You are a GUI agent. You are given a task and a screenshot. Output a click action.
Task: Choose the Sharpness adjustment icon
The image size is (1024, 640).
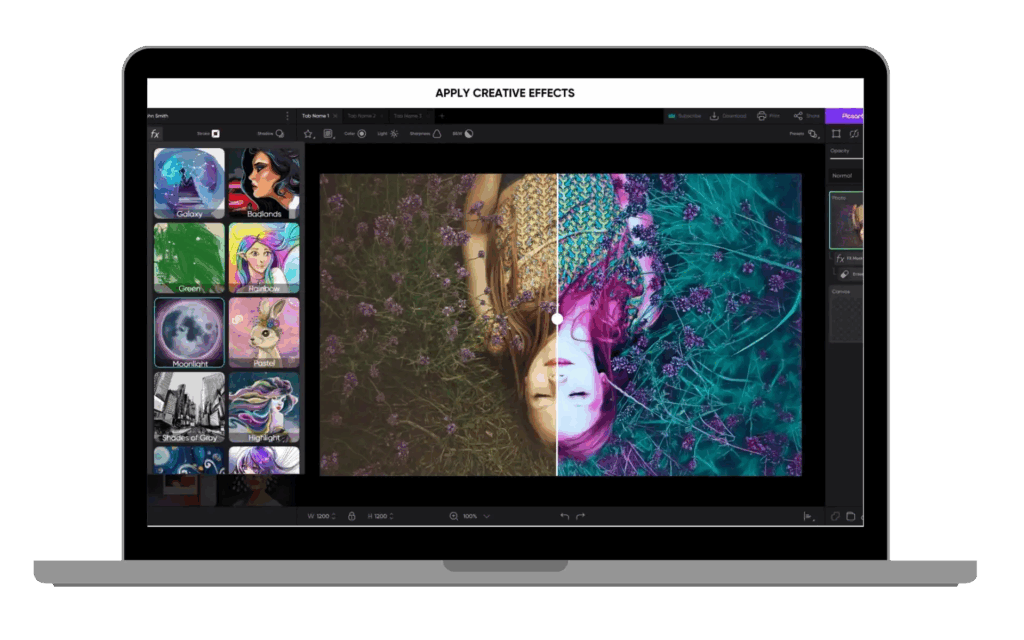click(436, 133)
